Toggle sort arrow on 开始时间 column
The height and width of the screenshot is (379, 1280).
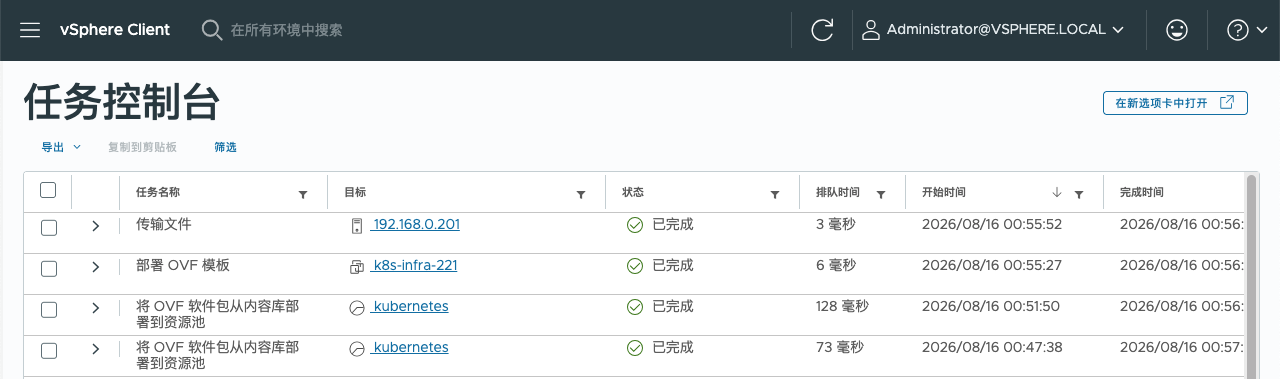pyautogui.click(x=1056, y=193)
